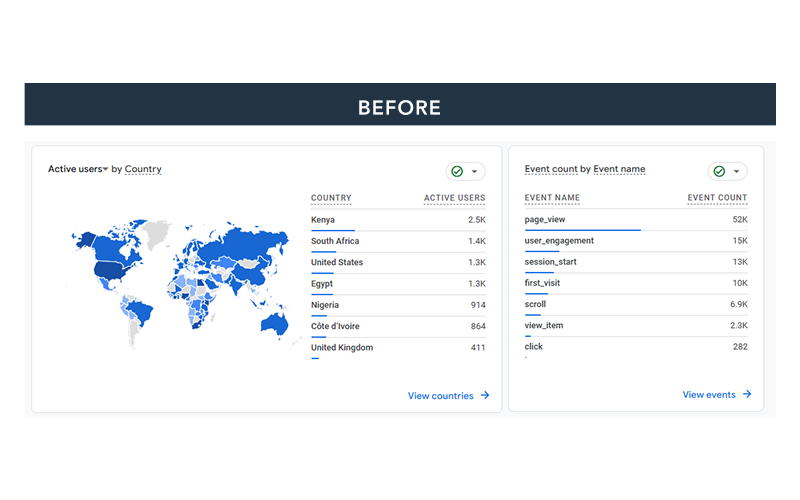Click the United States on the world map
This screenshot has width=800, height=500.
(x=111, y=270)
